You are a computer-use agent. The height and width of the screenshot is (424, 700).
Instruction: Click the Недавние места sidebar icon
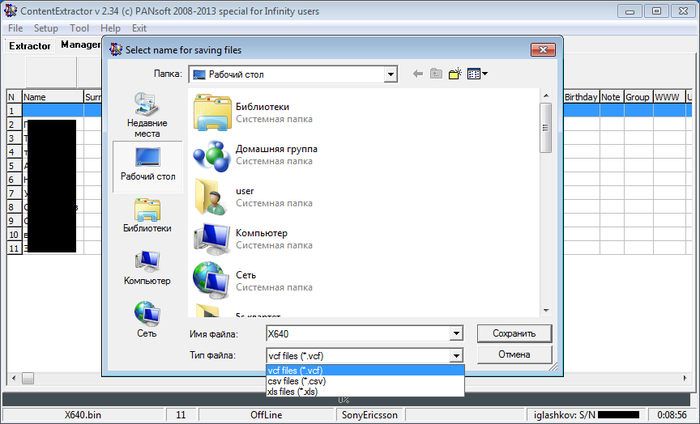click(147, 113)
